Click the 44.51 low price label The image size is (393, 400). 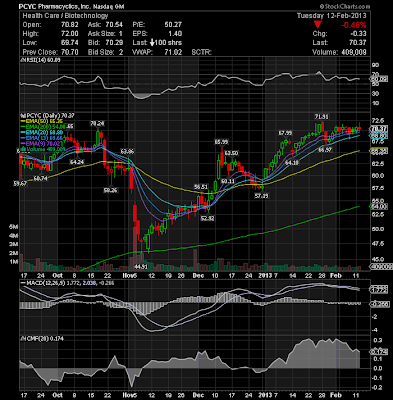[x=140, y=266]
